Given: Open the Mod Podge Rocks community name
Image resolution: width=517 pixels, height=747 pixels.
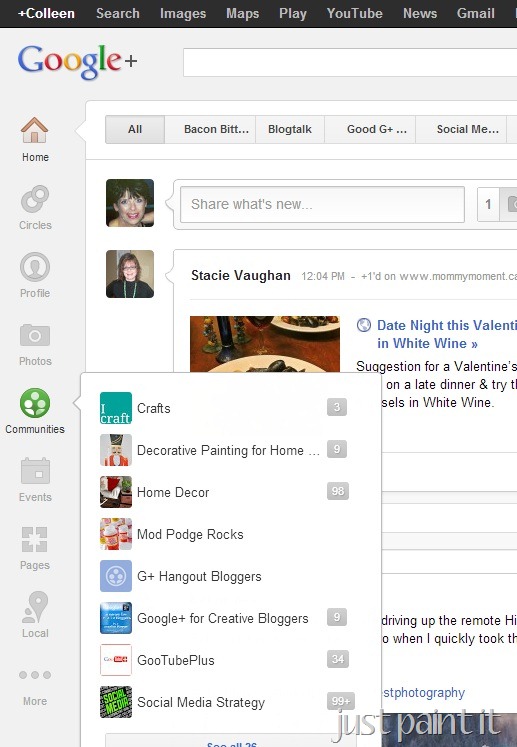Looking at the screenshot, I should 190,535.
